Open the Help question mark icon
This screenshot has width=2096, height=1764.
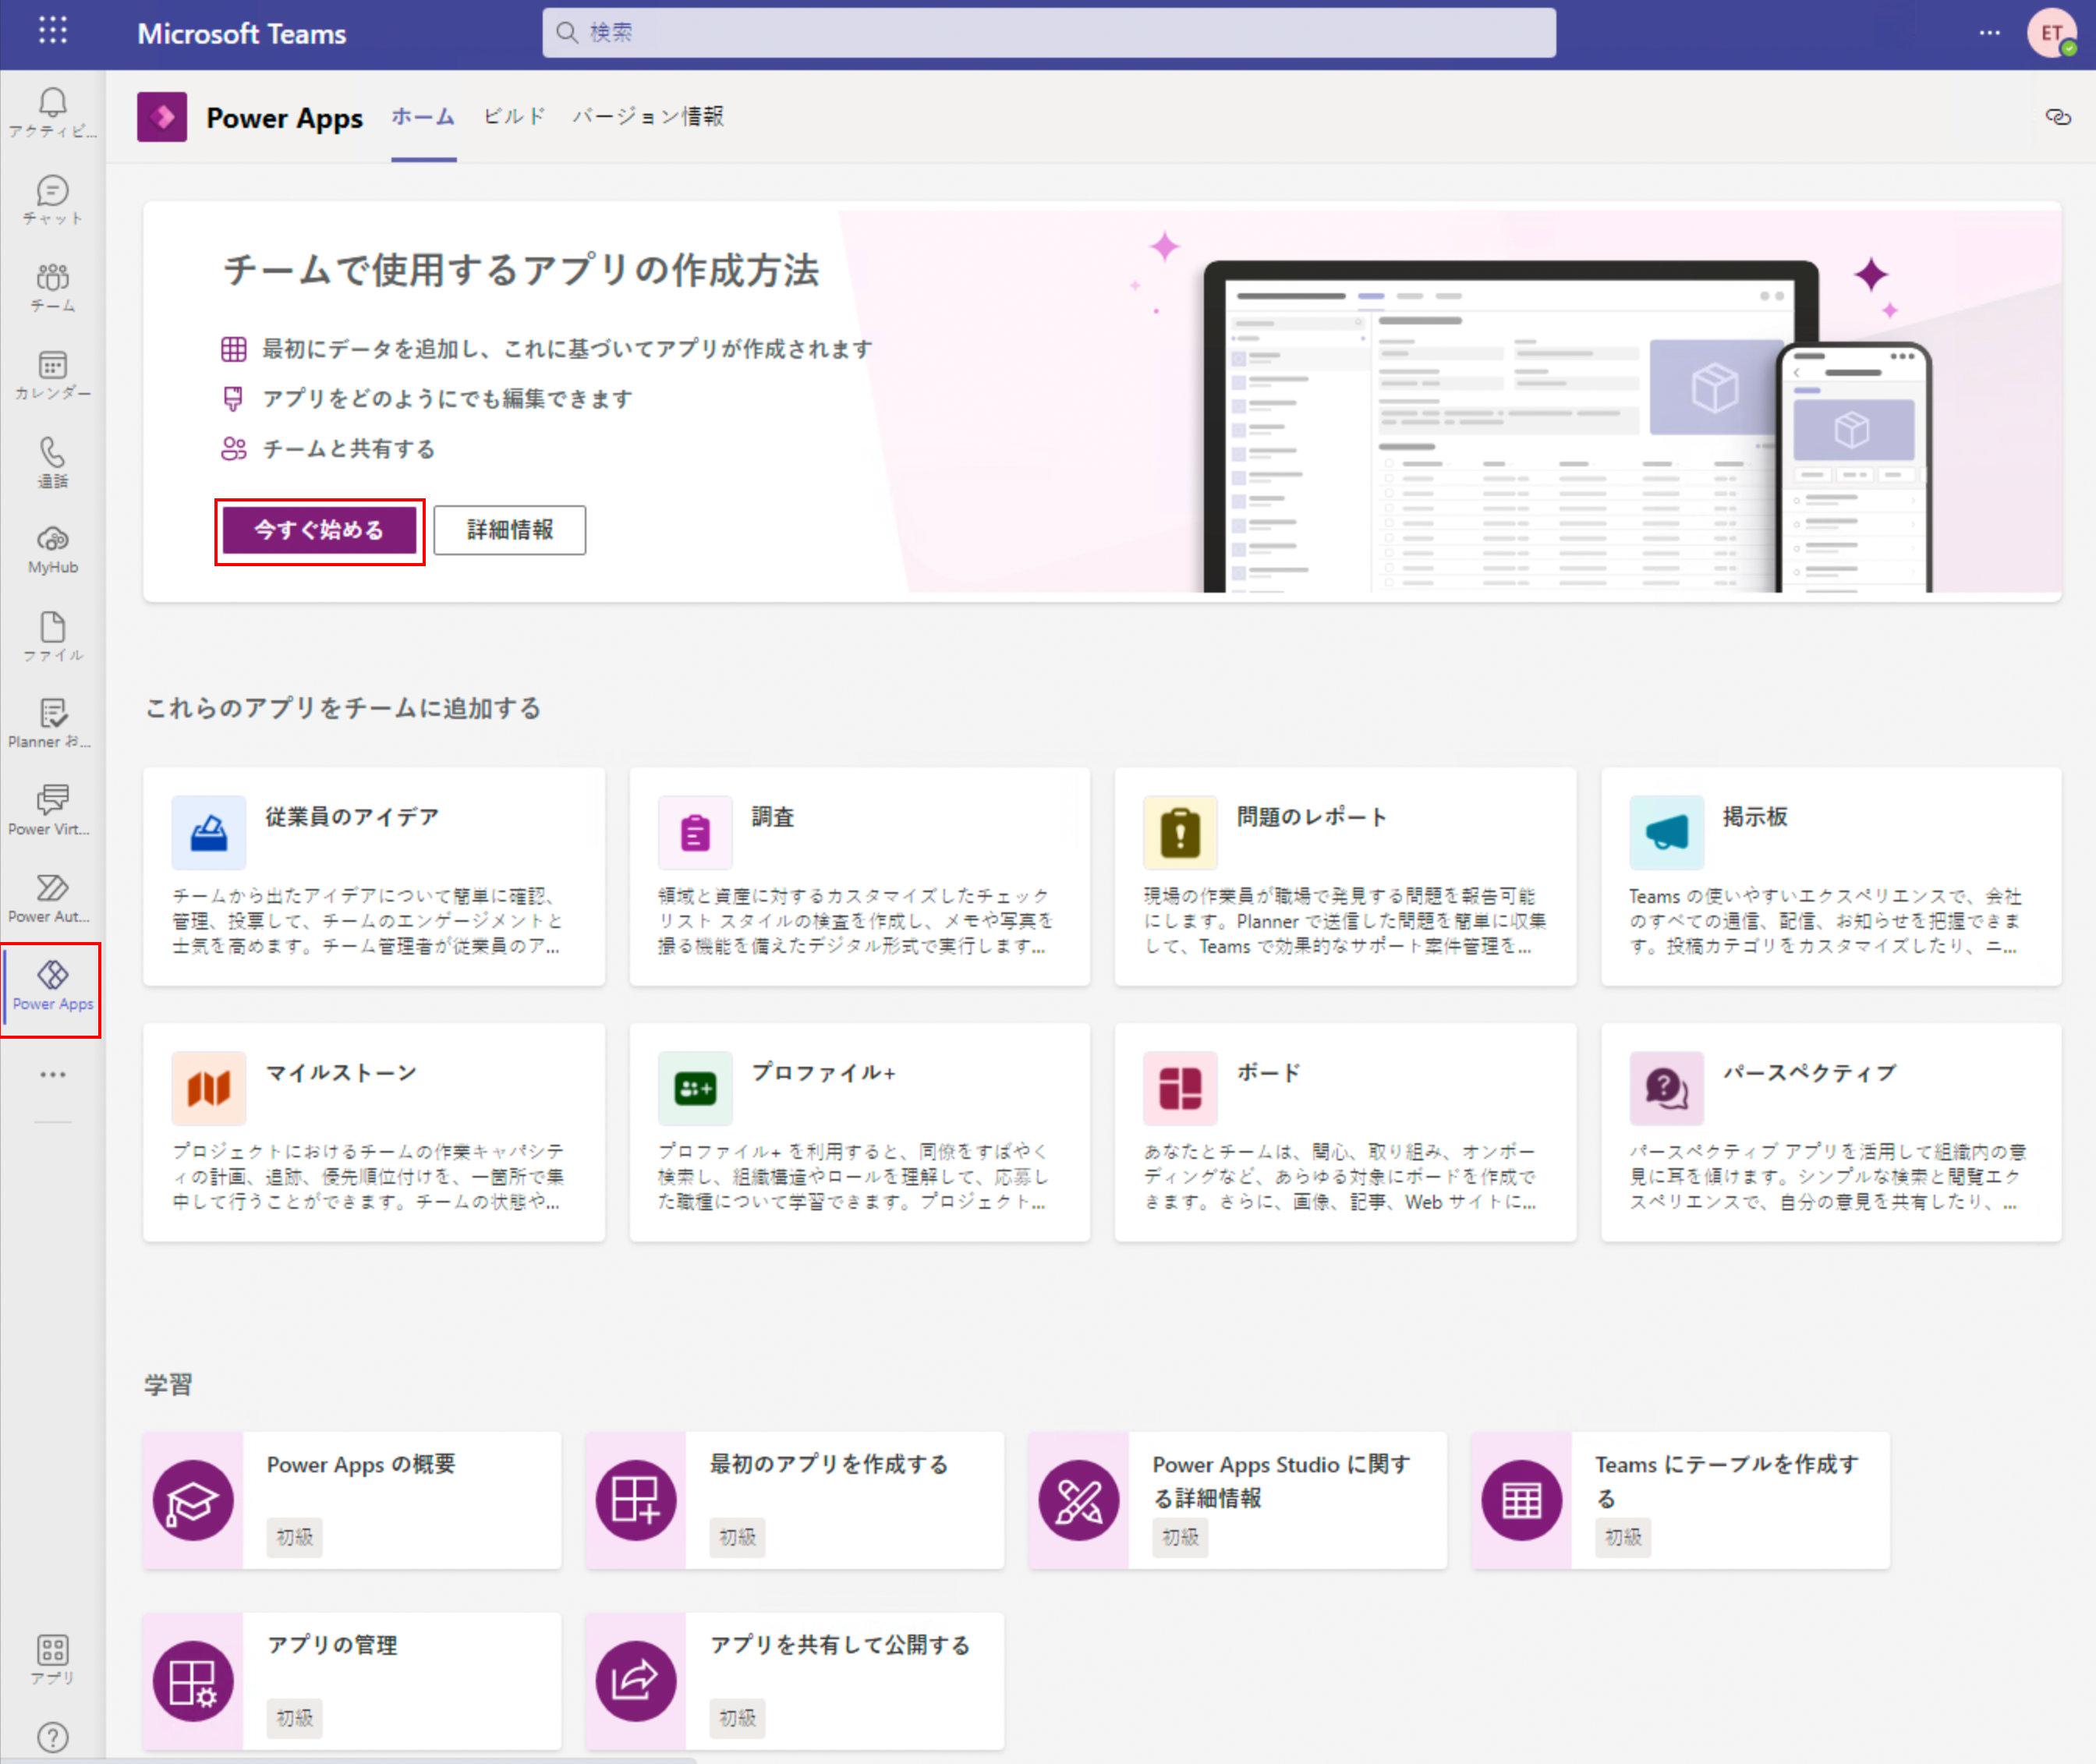[x=52, y=1736]
